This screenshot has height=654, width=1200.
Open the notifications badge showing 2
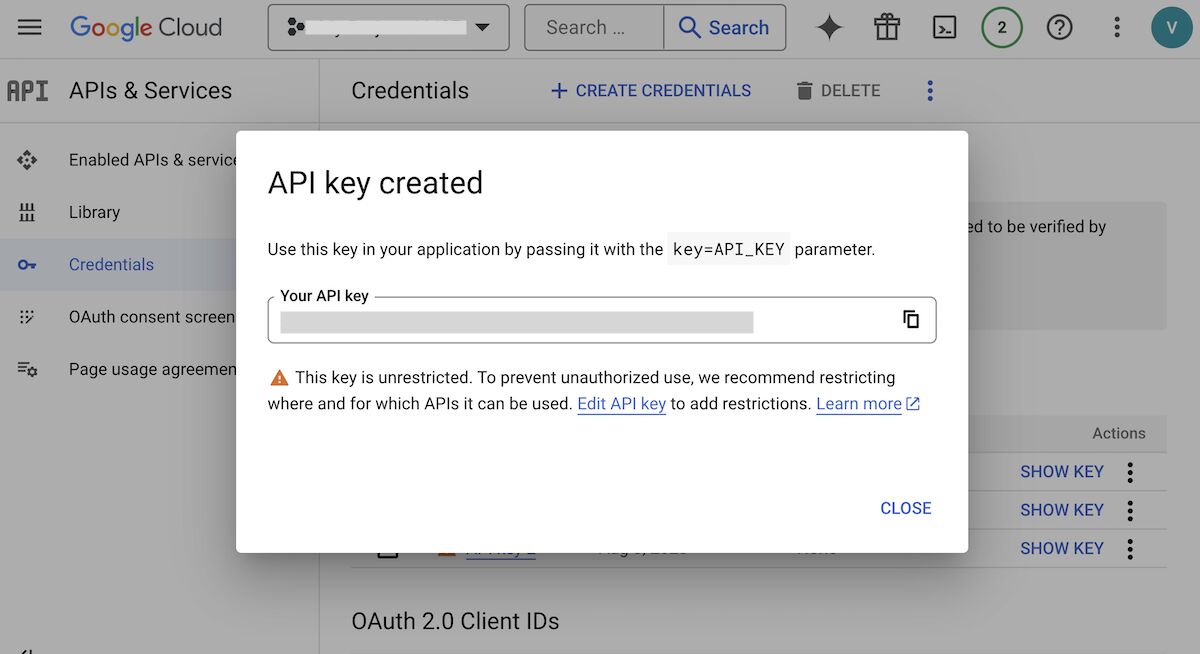pos(1001,27)
